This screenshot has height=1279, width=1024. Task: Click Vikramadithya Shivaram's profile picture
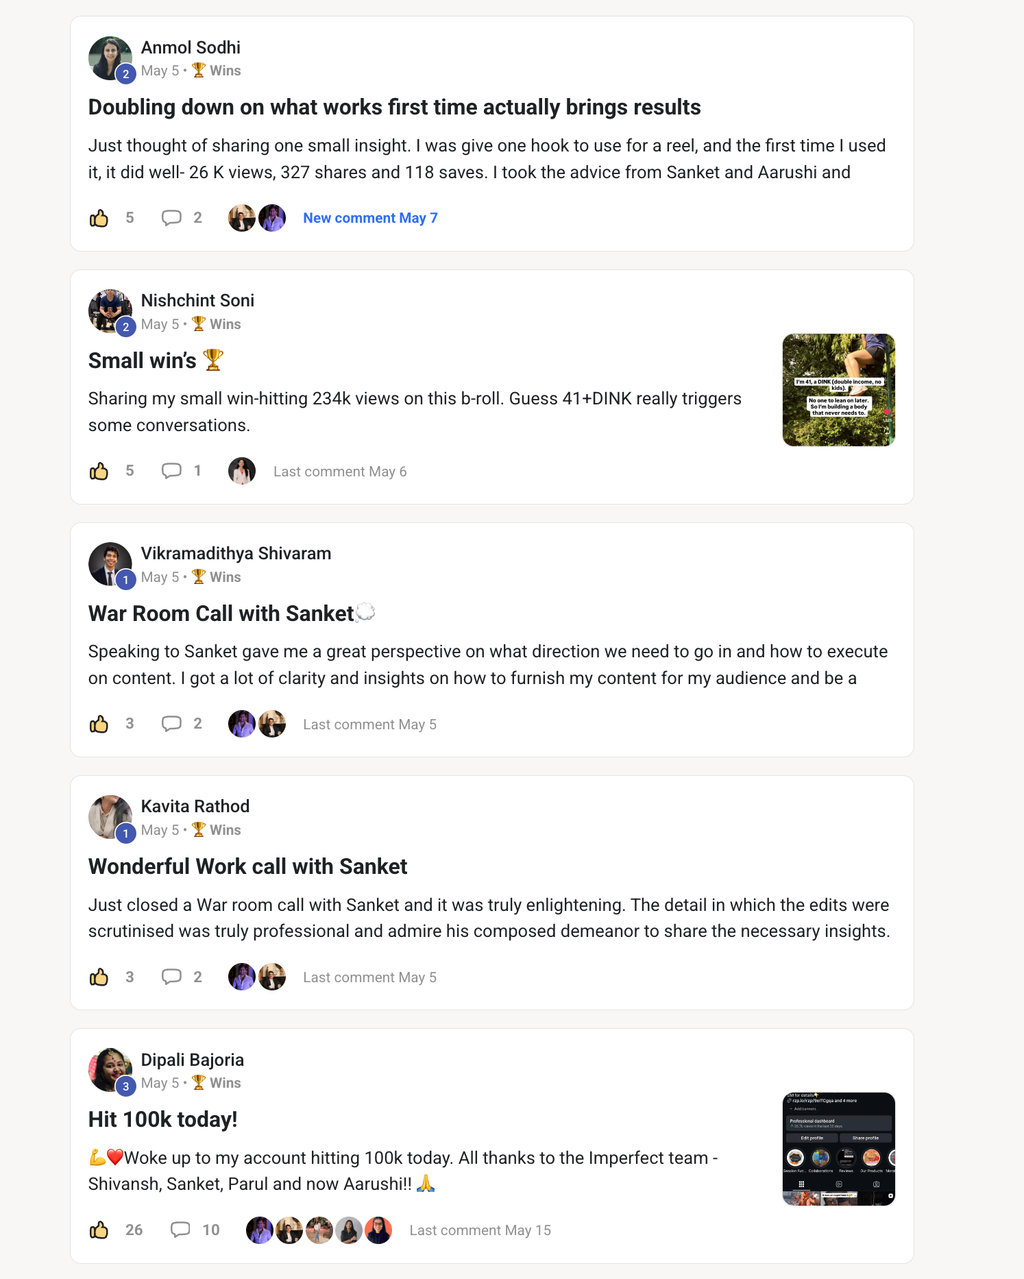pyautogui.click(x=110, y=564)
